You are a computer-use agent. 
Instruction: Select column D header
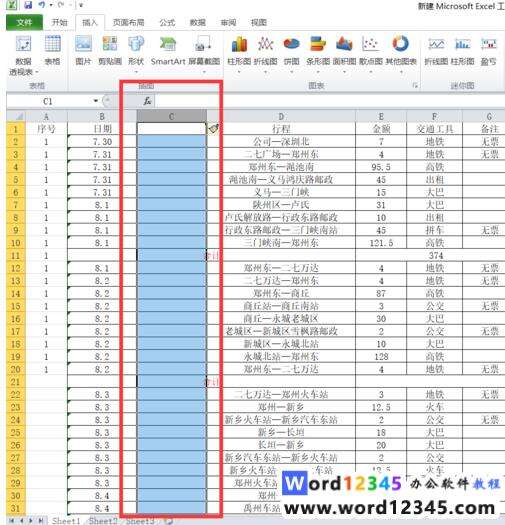click(x=281, y=117)
